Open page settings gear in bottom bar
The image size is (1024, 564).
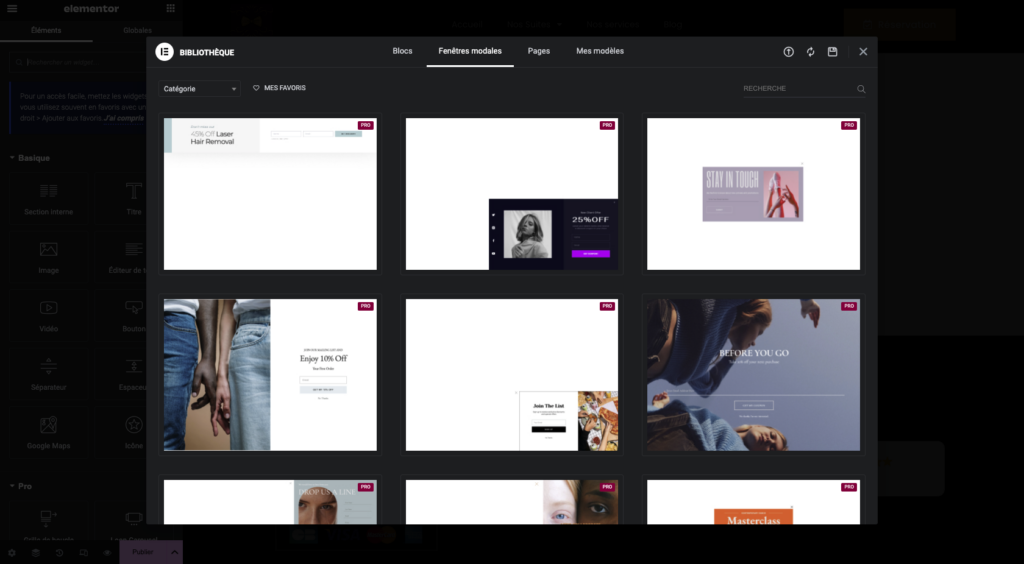[x=12, y=552]
